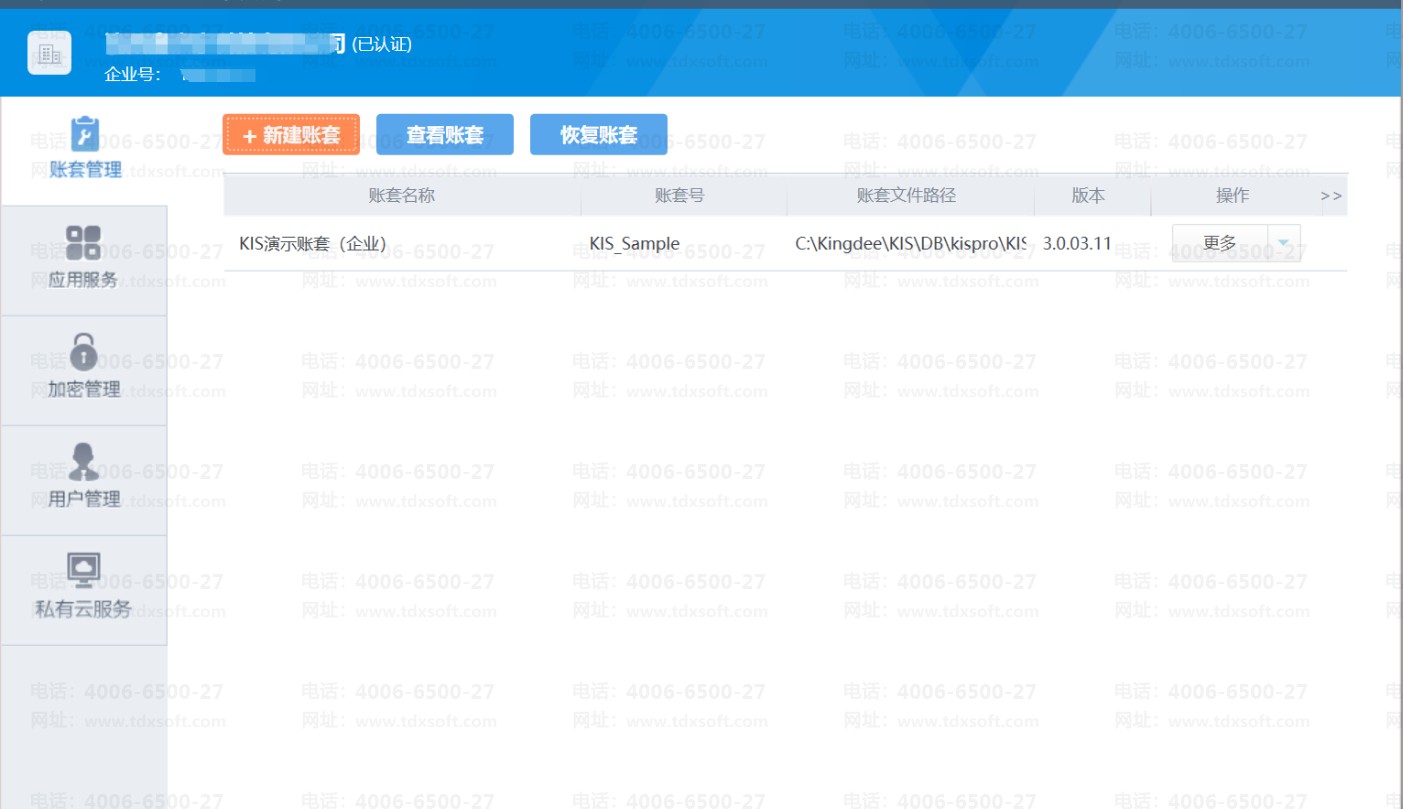Viewport: 1403px width, 809px height.
Task: Open 应用服务 four-squares icon
Action: [x=83, y=242]
